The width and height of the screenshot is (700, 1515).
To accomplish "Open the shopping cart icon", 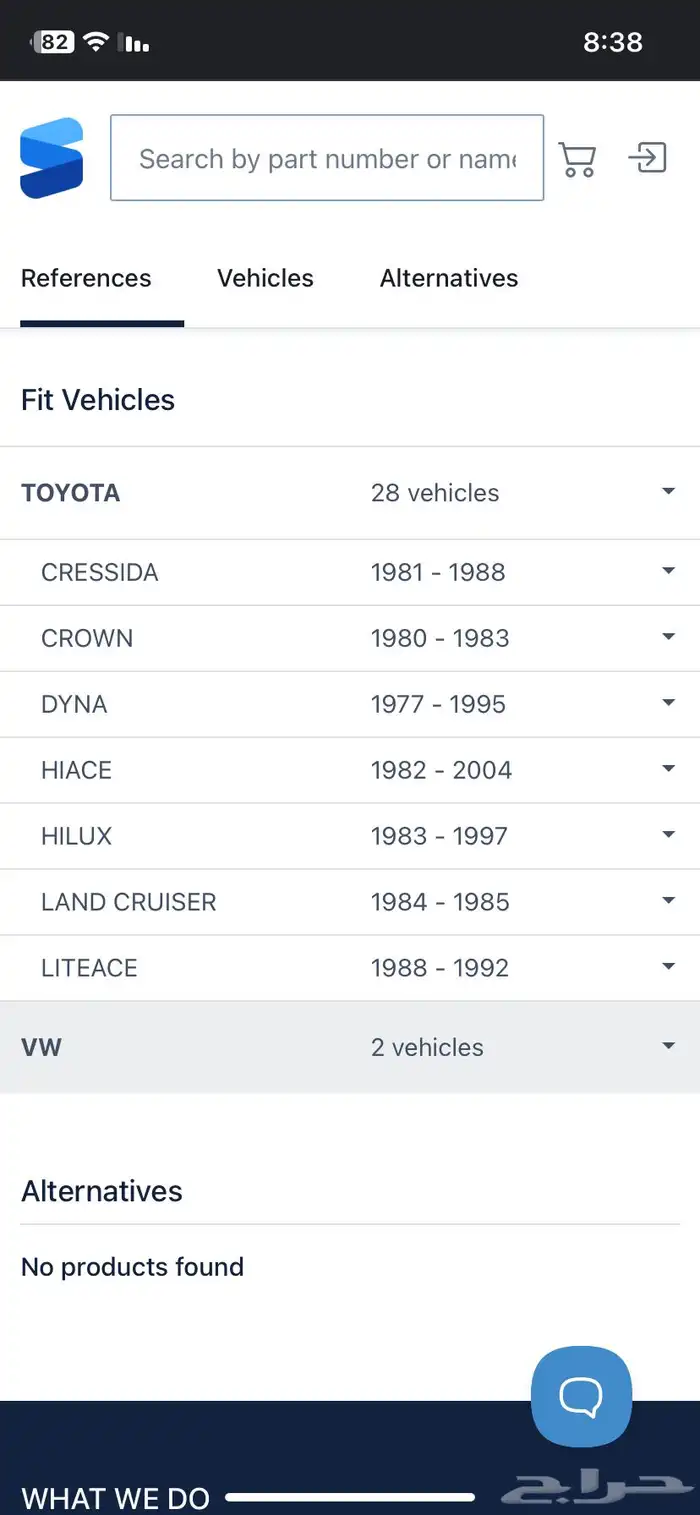I will (x=577, y=159).
